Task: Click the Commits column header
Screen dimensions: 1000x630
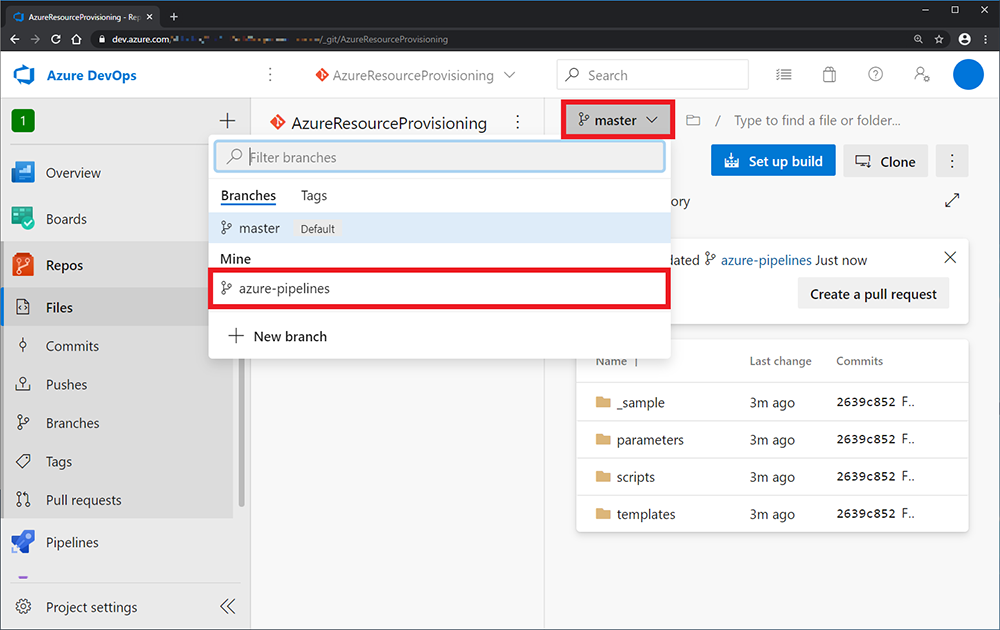Action: pyautogui.click(x=859, y=361)
